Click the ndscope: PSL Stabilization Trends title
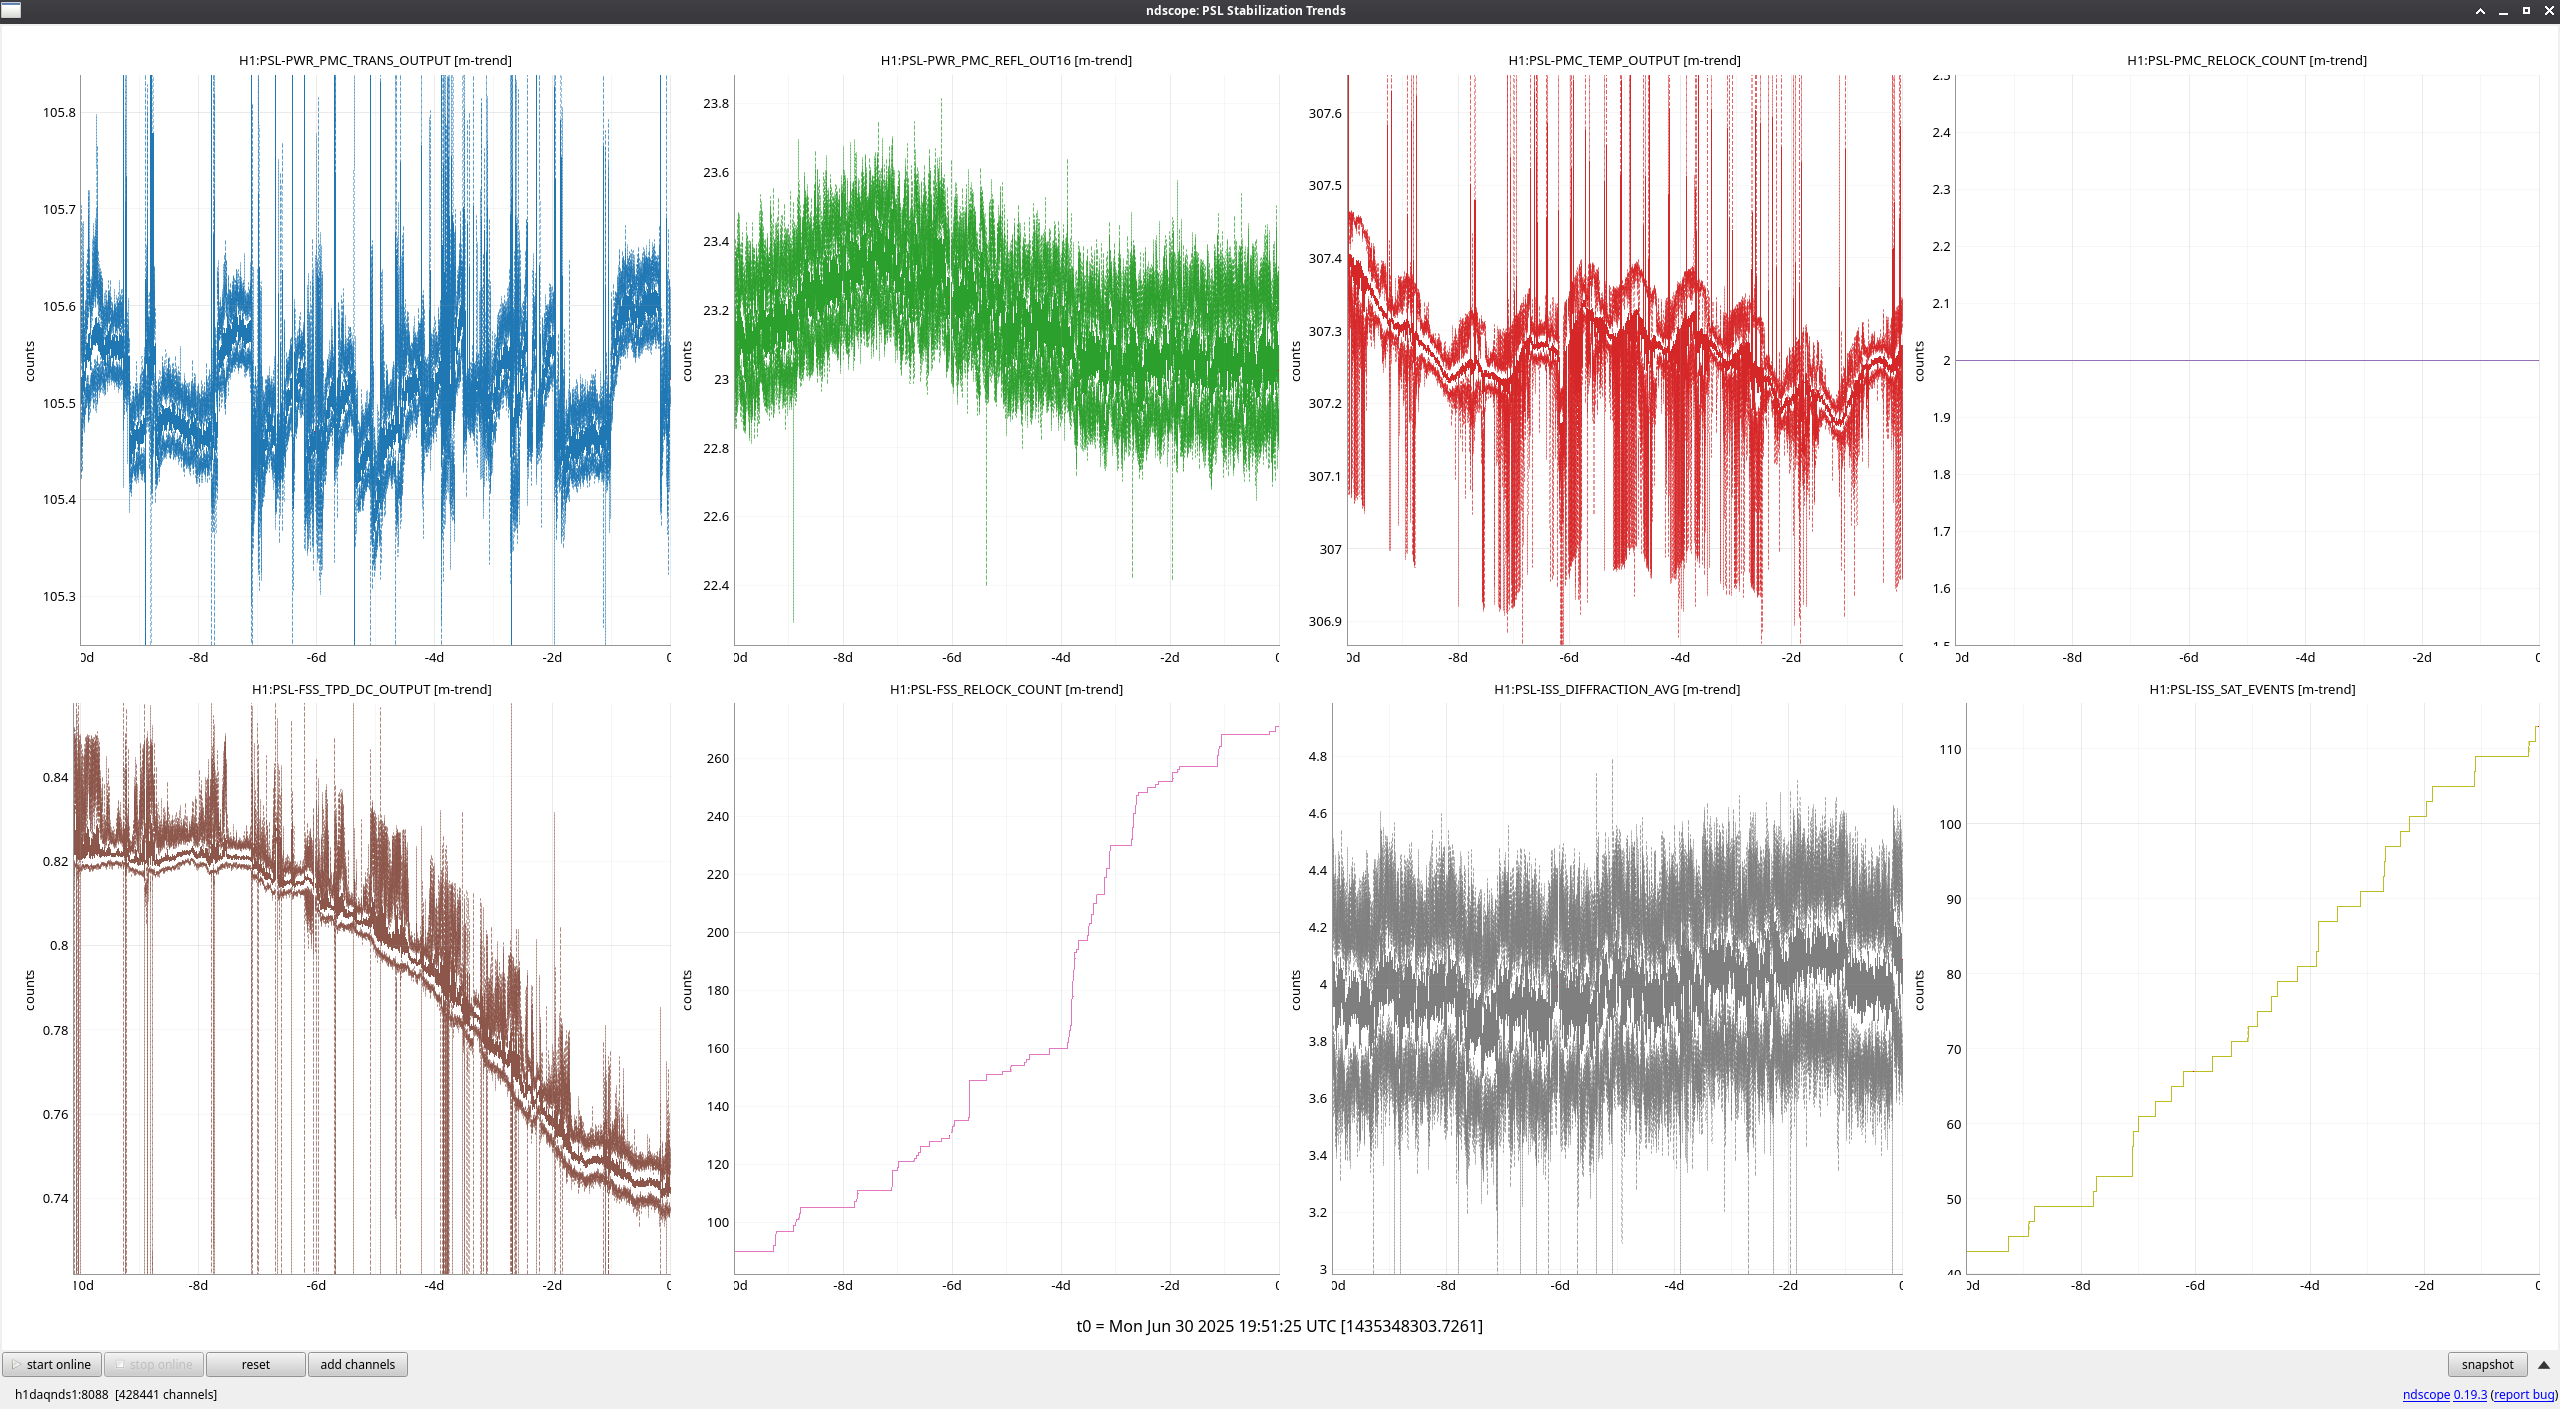The image size is (2560, 1409). (1245, 11)
